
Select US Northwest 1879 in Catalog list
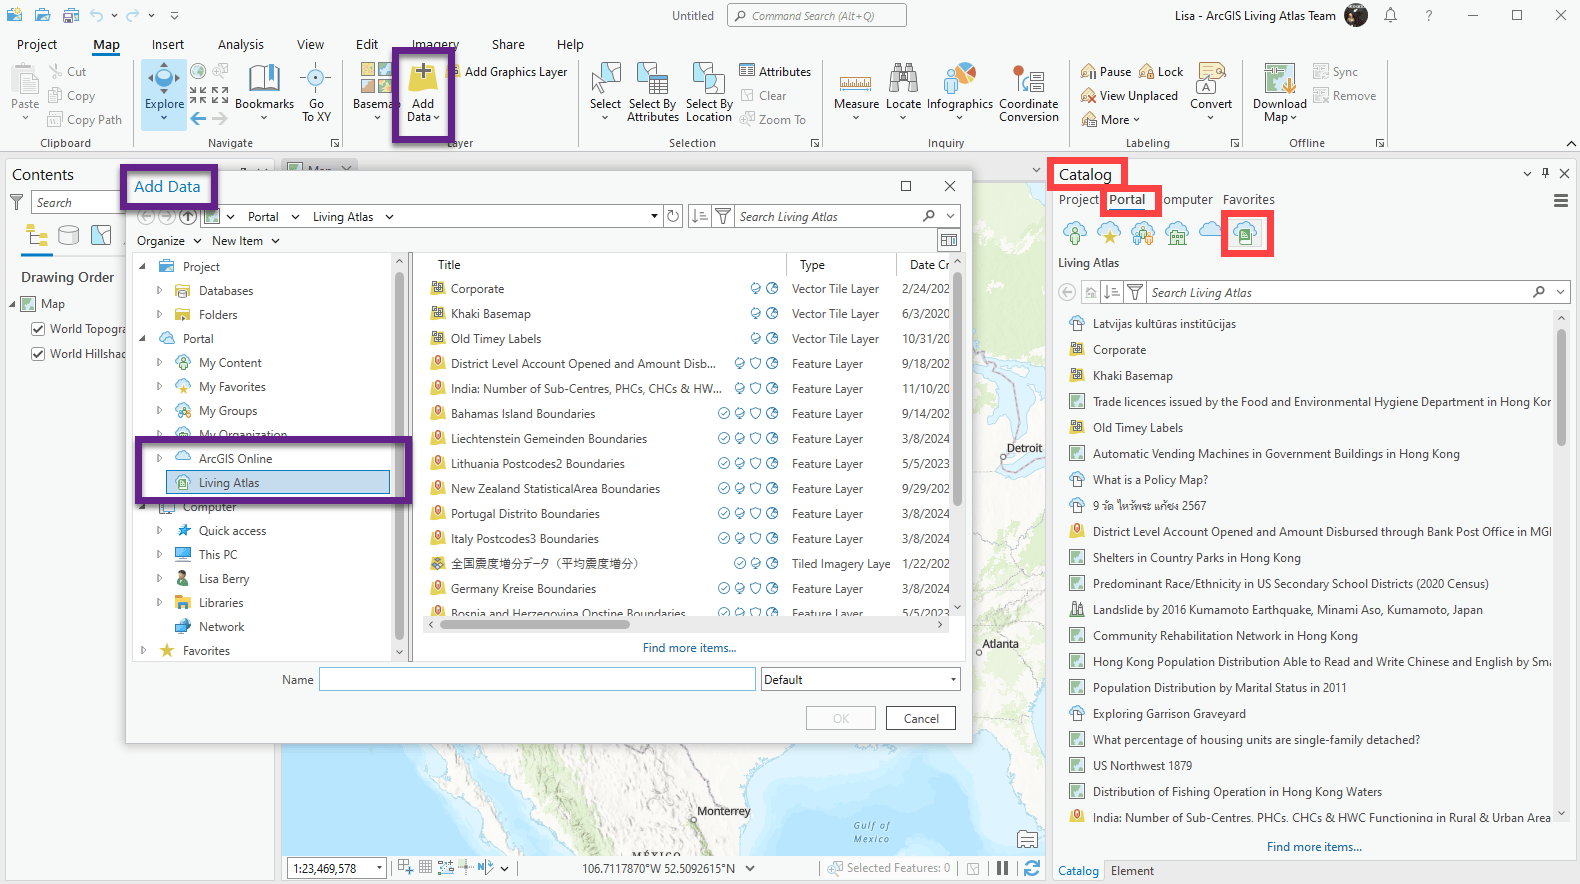(x=1142, y=766)
